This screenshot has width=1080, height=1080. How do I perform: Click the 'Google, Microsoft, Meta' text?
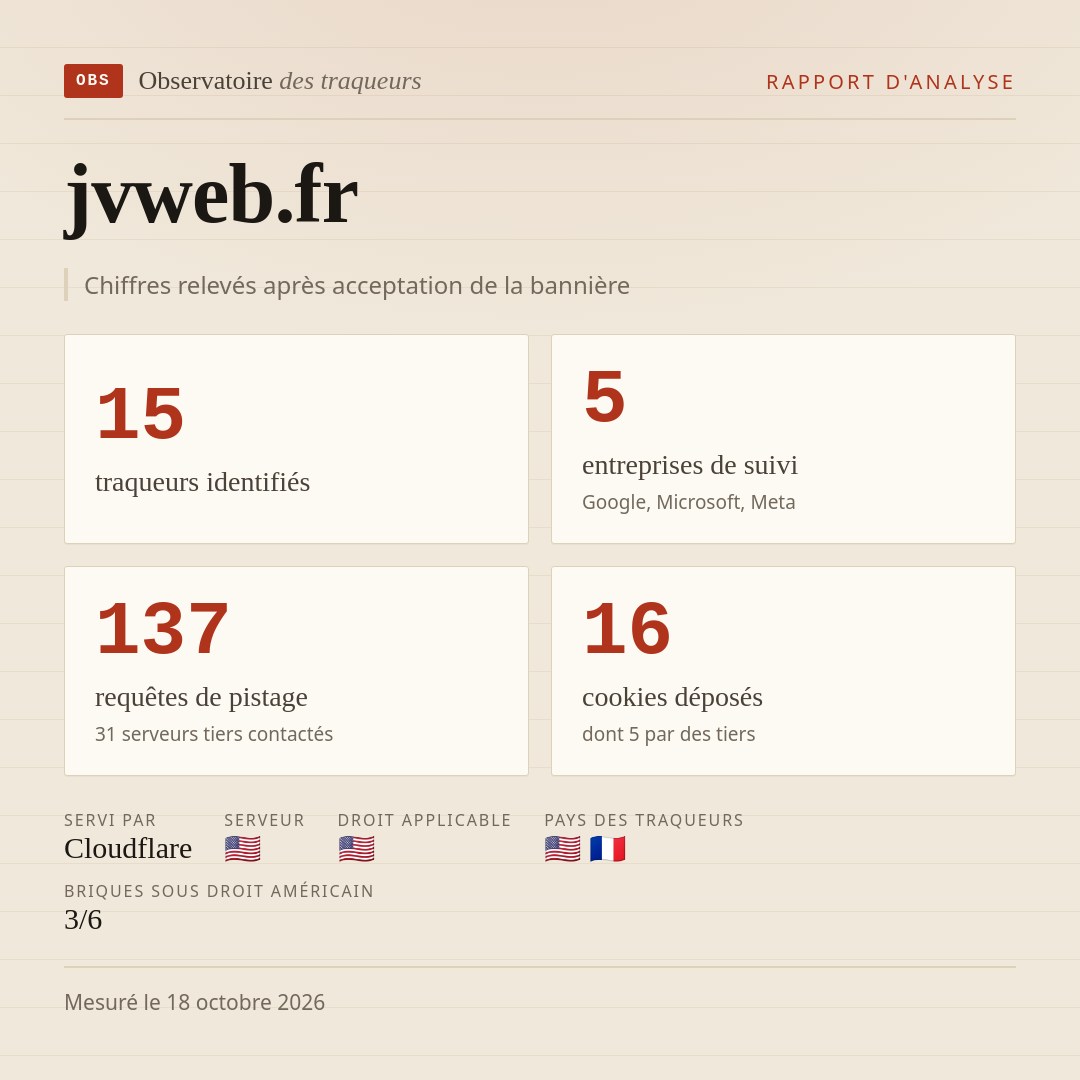click(689, 502)
